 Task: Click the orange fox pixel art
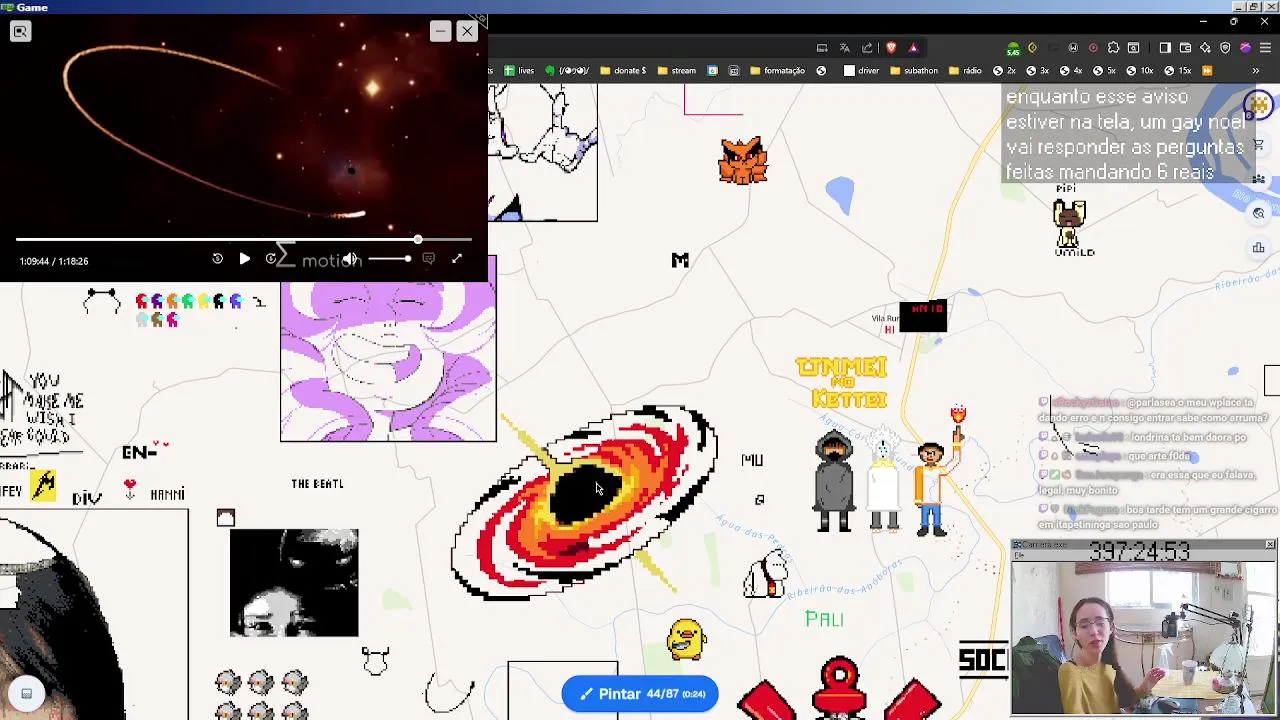coord(743,160)
